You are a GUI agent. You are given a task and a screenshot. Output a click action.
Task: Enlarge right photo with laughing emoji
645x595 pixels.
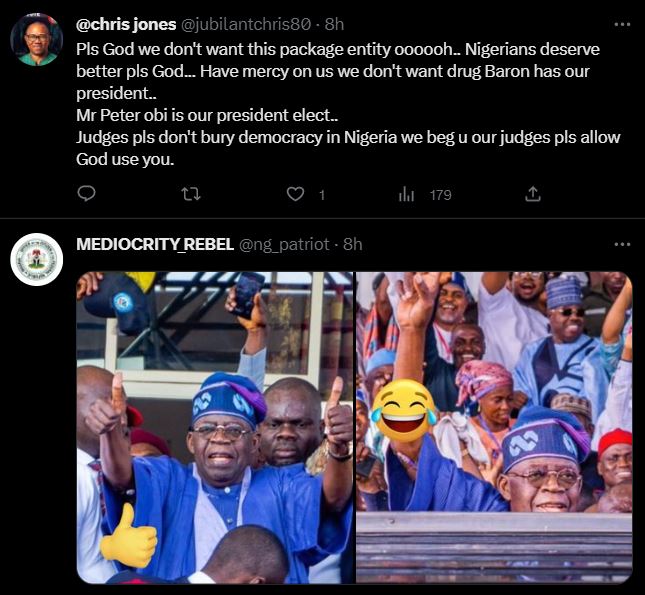[494, 427]
